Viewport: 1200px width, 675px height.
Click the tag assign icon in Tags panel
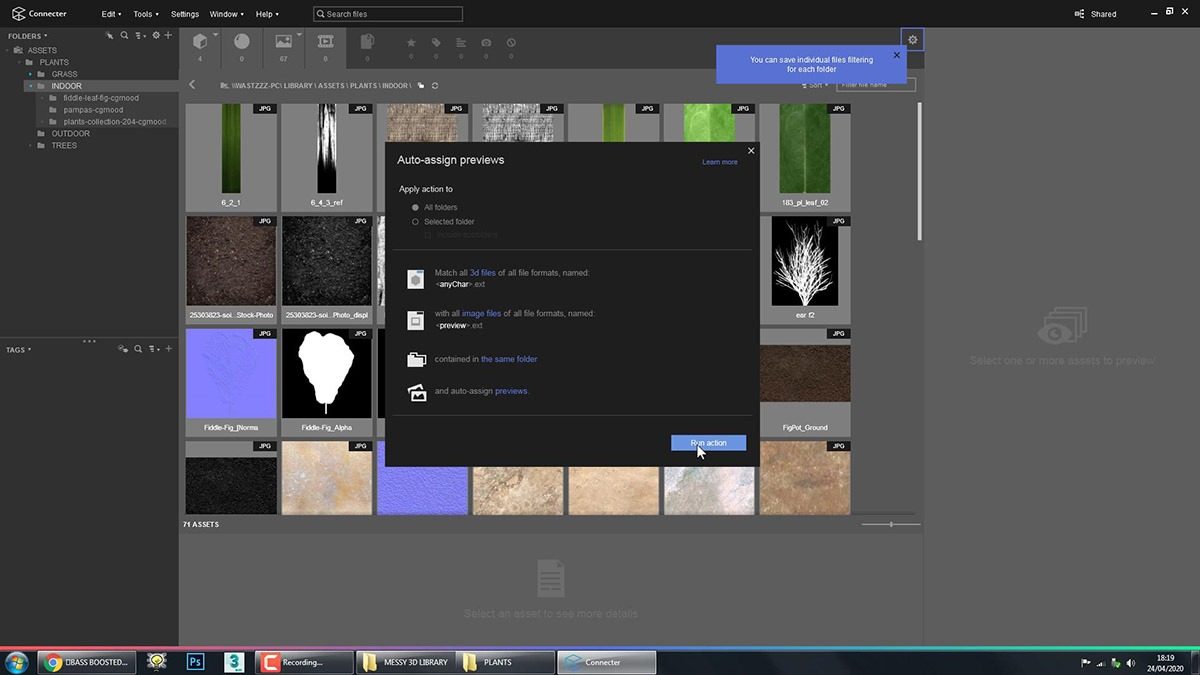tap(123, 349)
